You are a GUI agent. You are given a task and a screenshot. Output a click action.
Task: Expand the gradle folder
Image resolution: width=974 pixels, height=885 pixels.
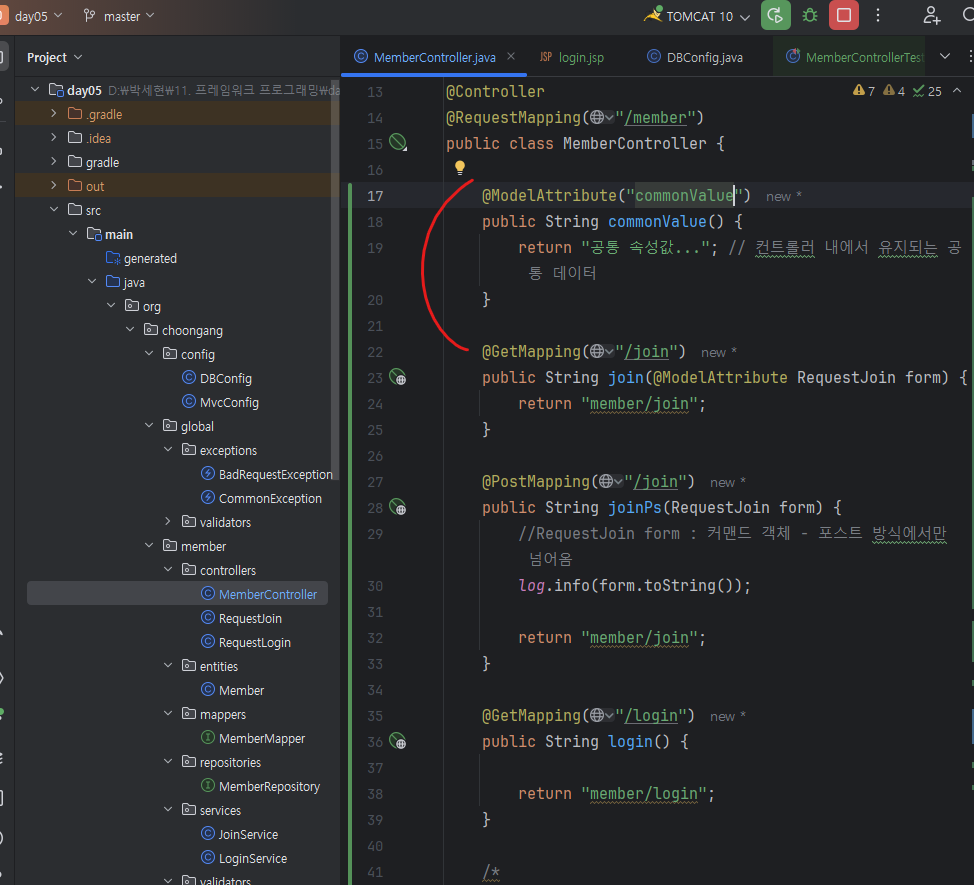[x=53, y=162]
